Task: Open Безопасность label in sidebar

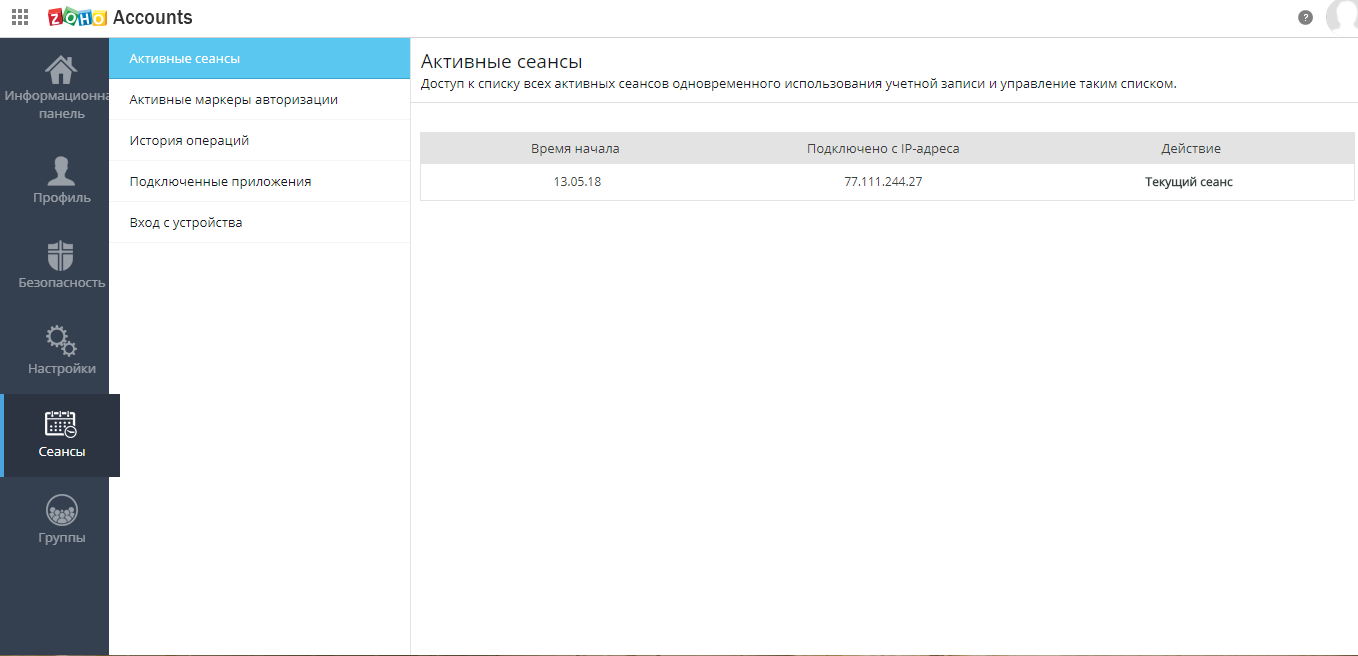Action: pyautogui.click(x=61, y=283)
